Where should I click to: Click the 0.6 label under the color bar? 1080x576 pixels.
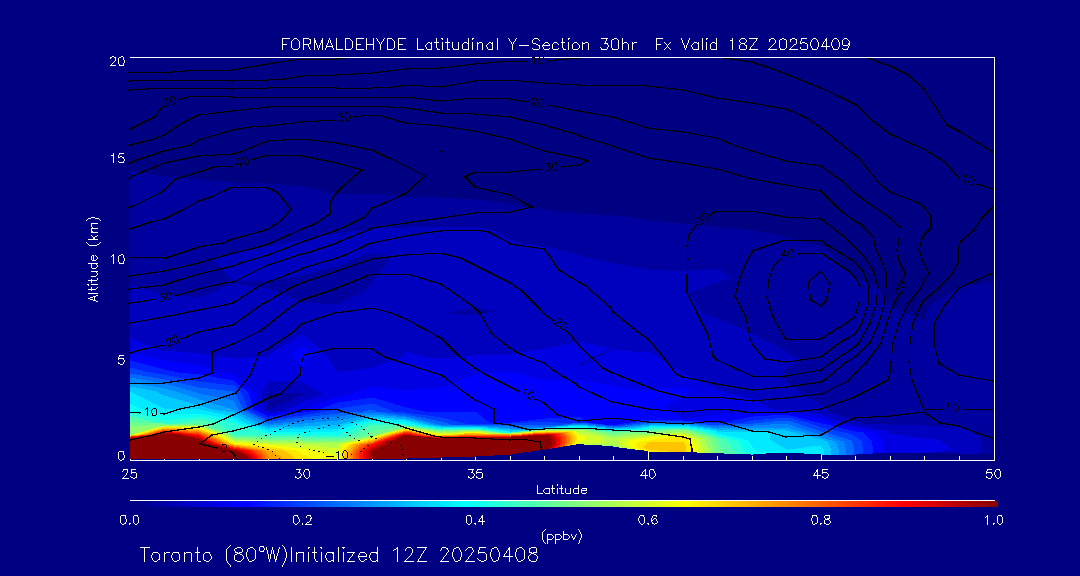(648, 520)
